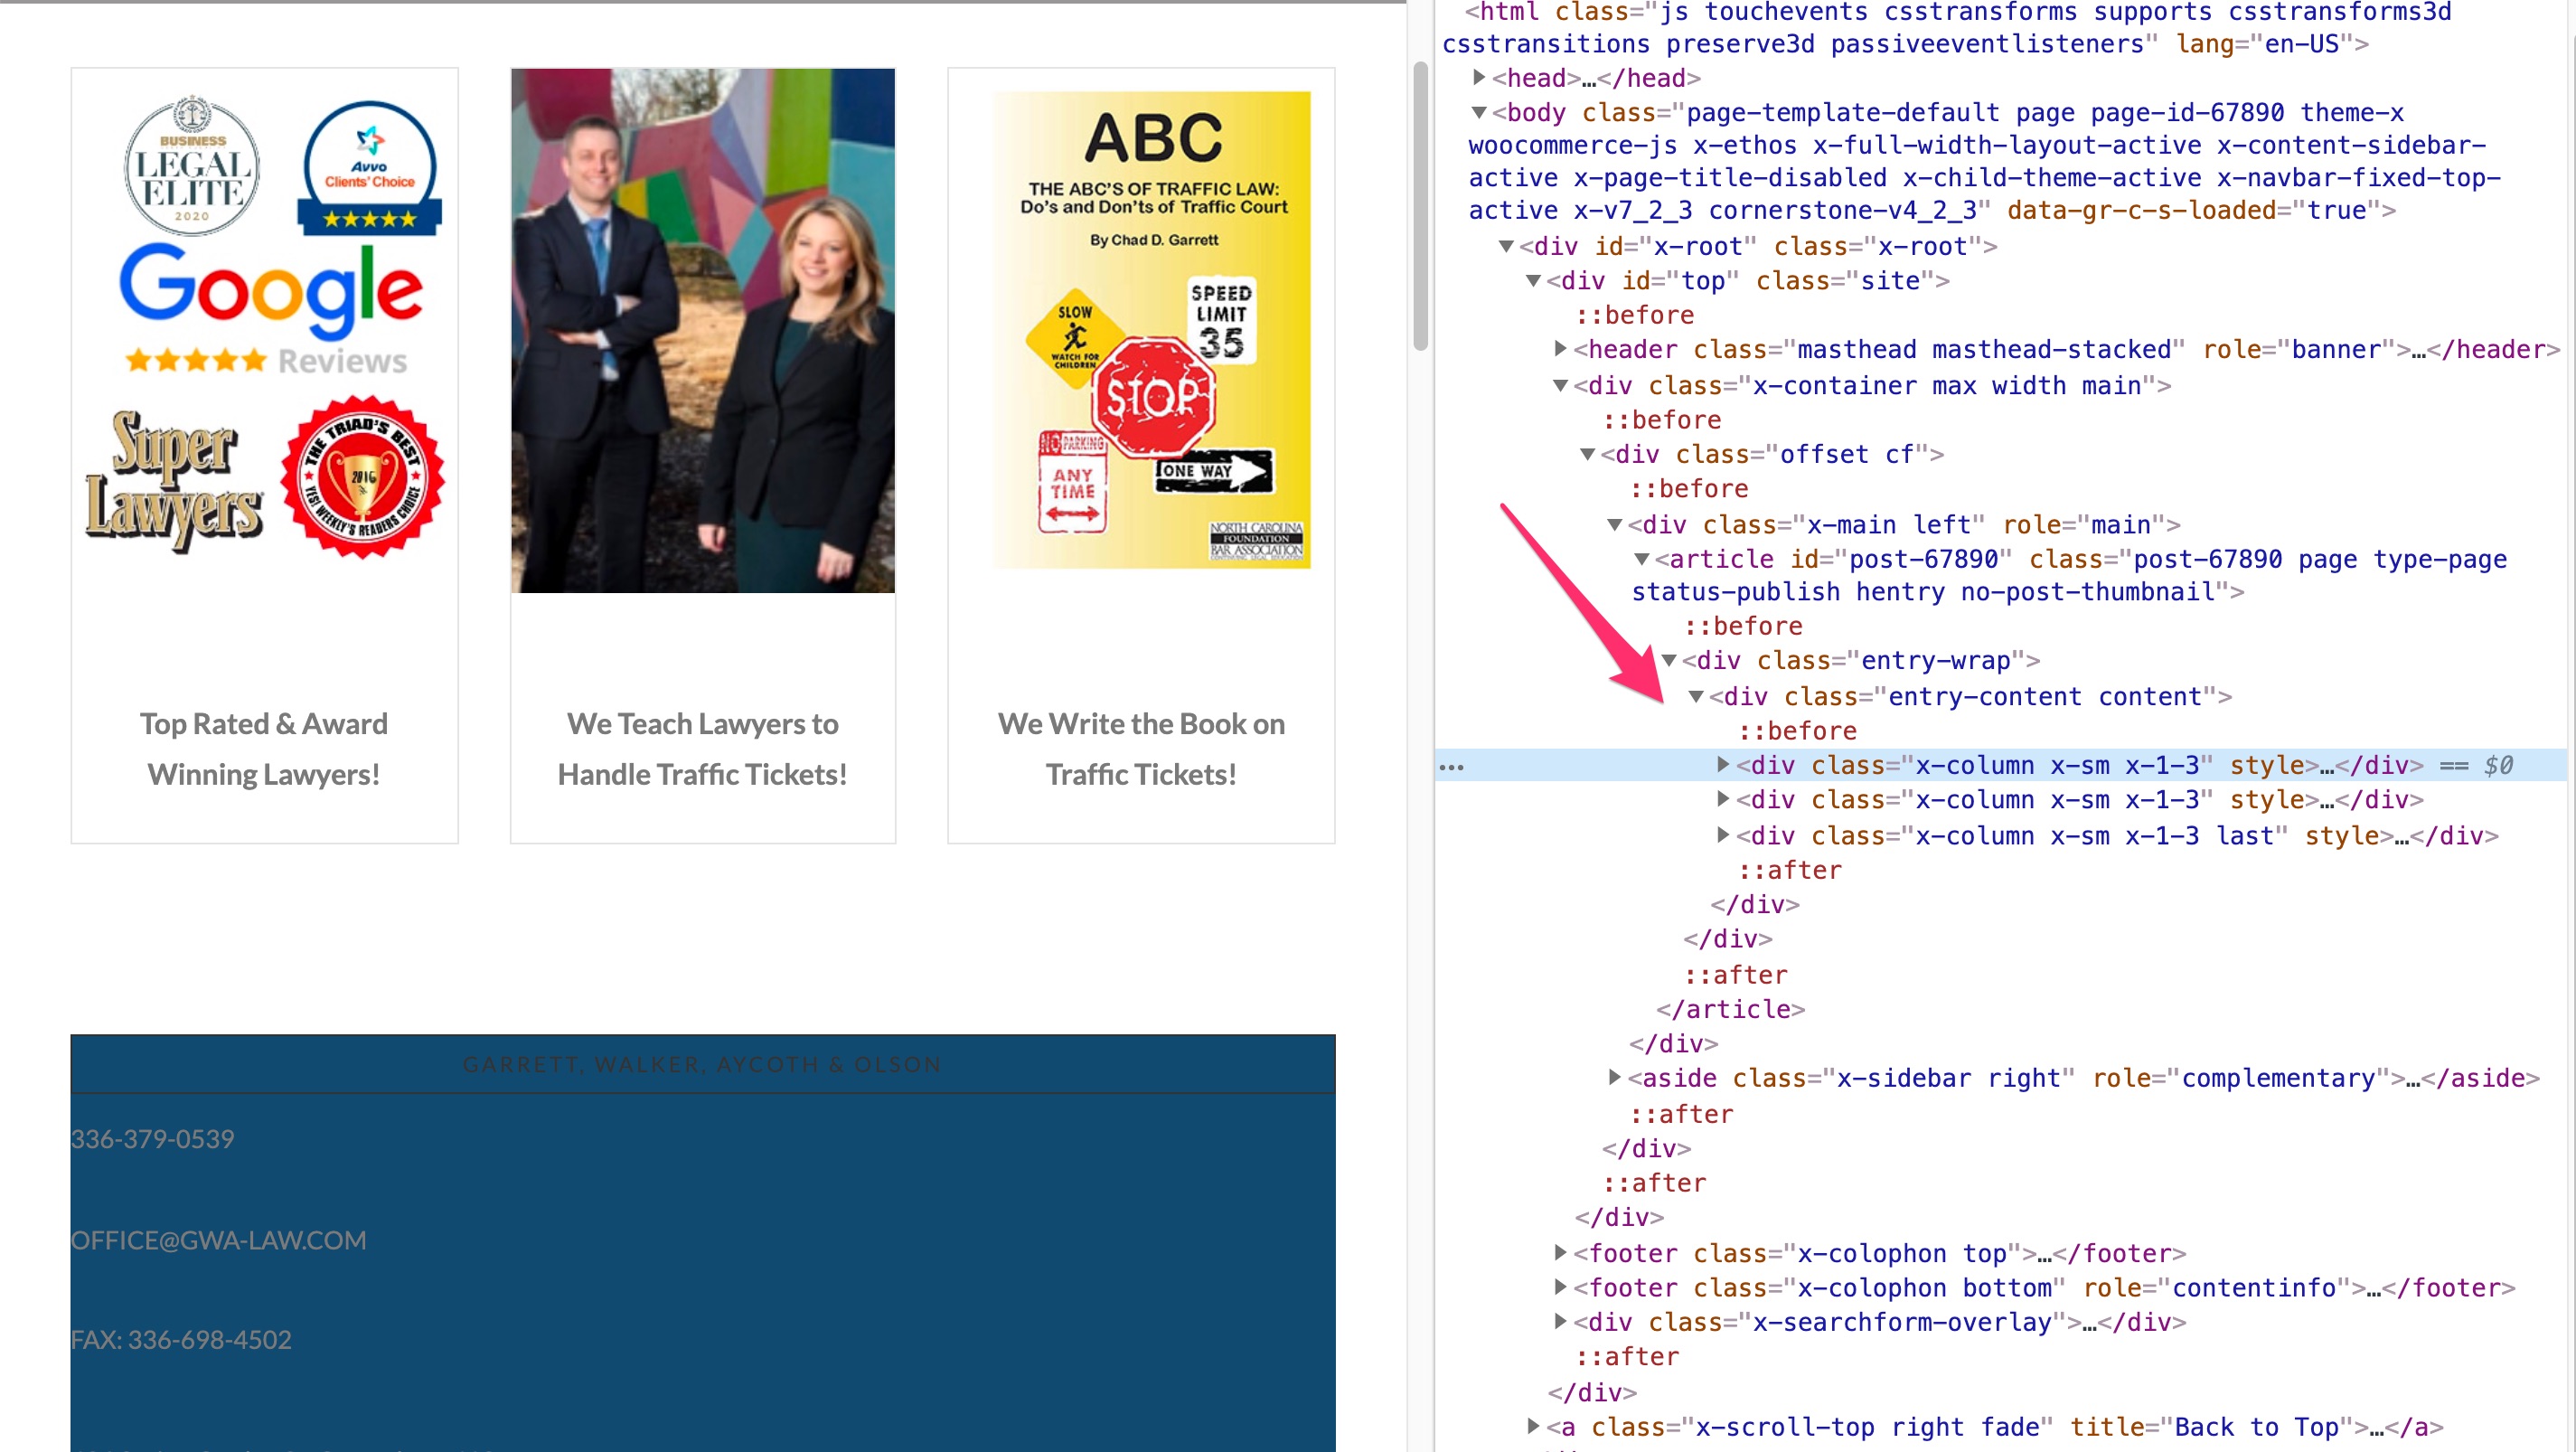The height and width of the screenshot is (1452, 2576).
Task: Click the Business Legal Elite 2020 badge
Action: click(x=192, y=167)
